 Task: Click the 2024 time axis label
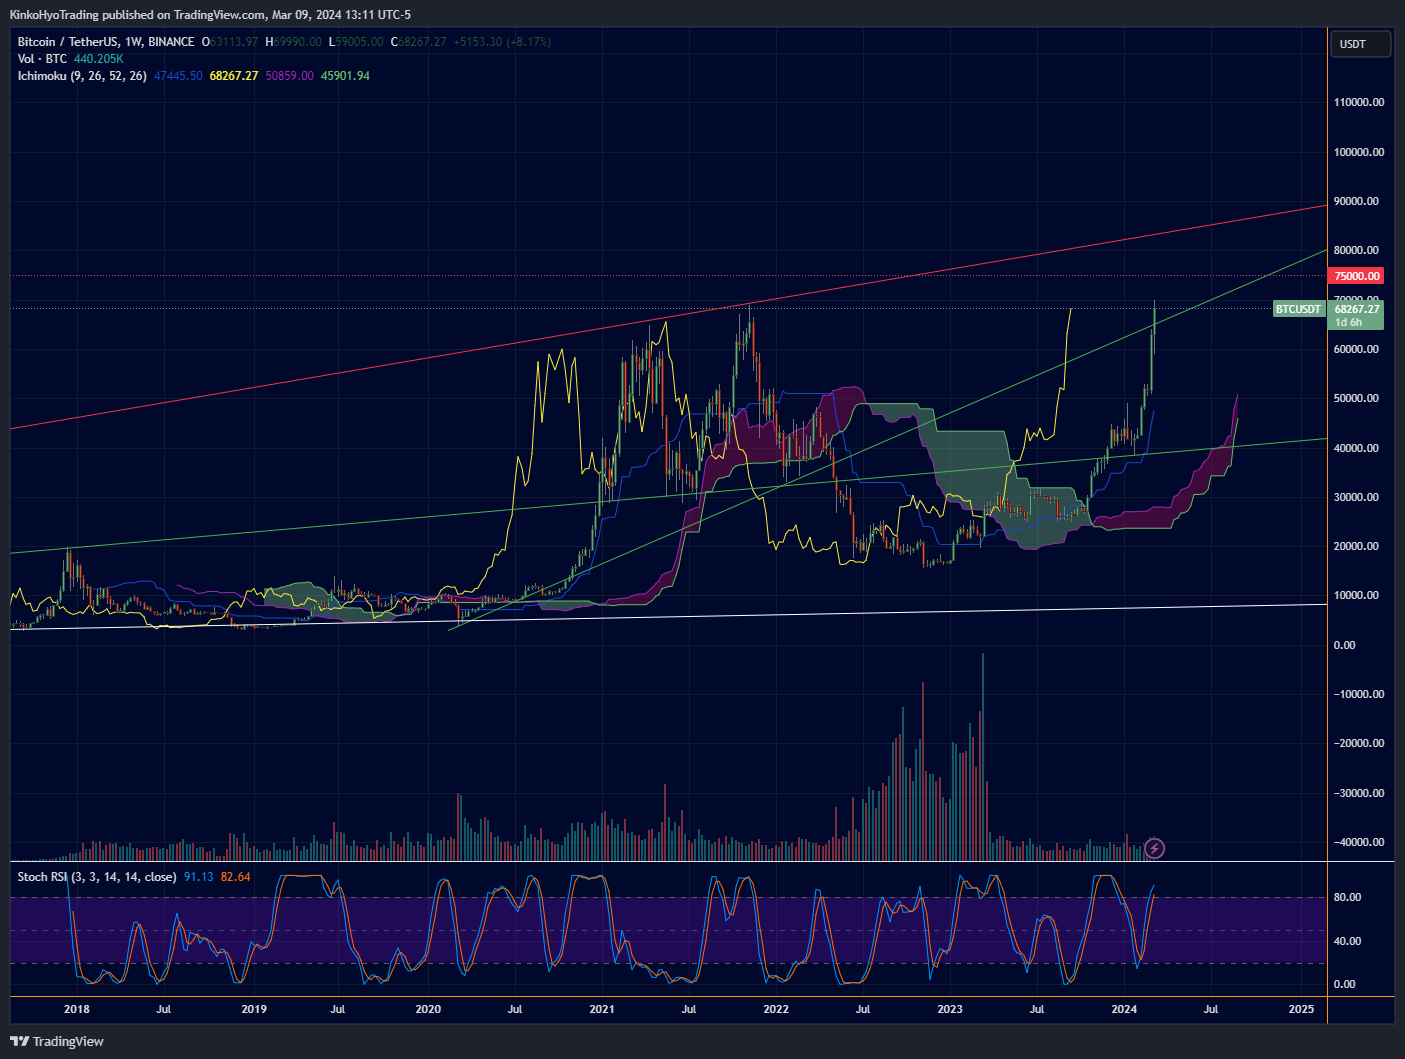[x=1124, y=1010]
